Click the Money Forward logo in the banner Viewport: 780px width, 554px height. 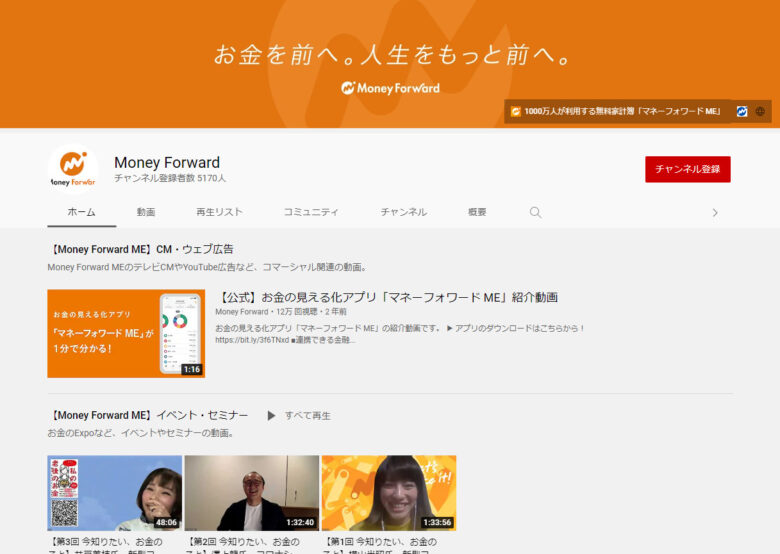point(390,89)
